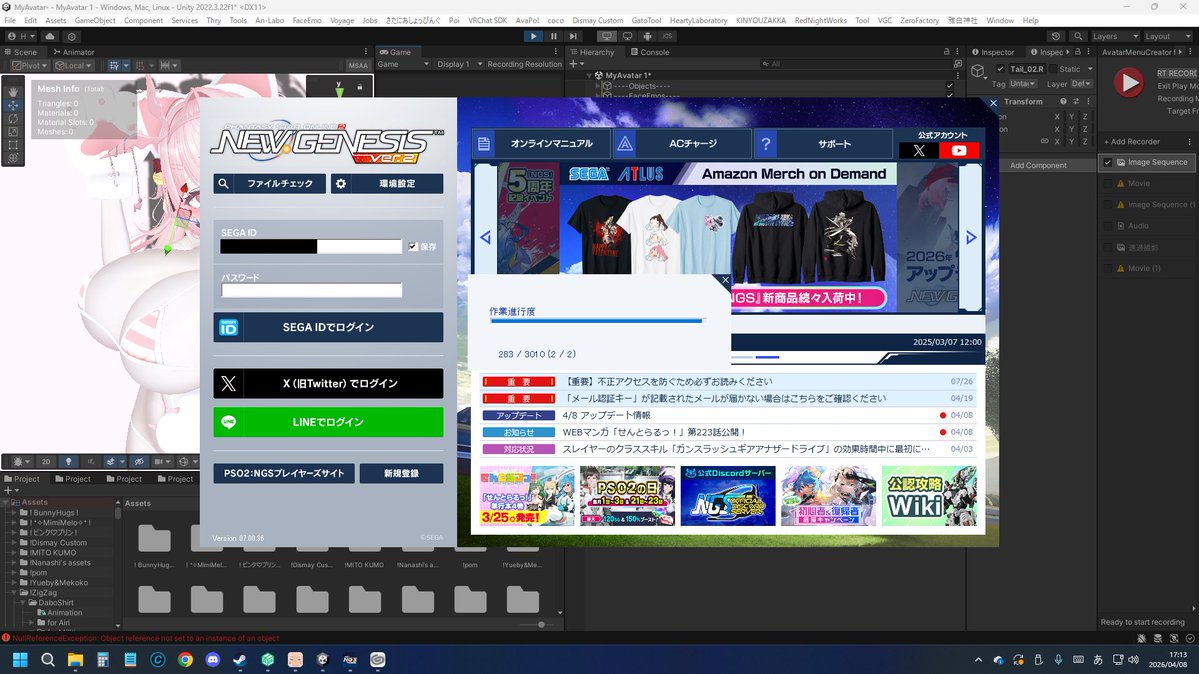The image size is (1199, 674).
Task: Select the Hand tool in the Scene view
Action: pos(13,91)
